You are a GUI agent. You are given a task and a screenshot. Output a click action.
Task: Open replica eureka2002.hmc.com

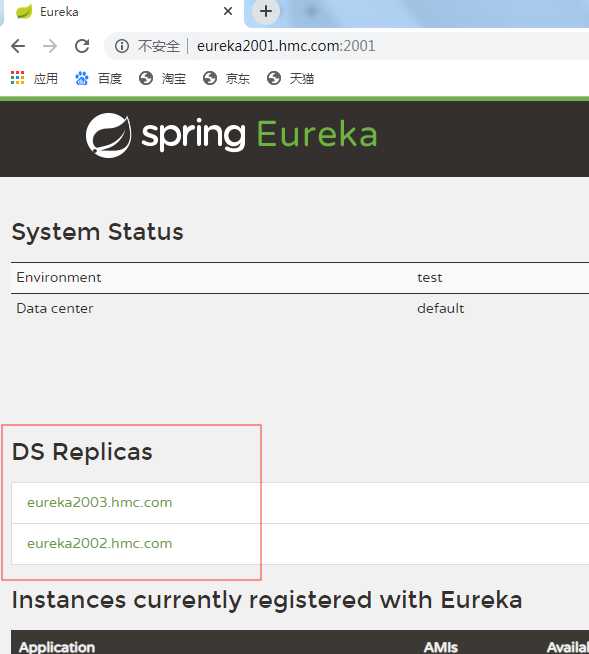100,543
